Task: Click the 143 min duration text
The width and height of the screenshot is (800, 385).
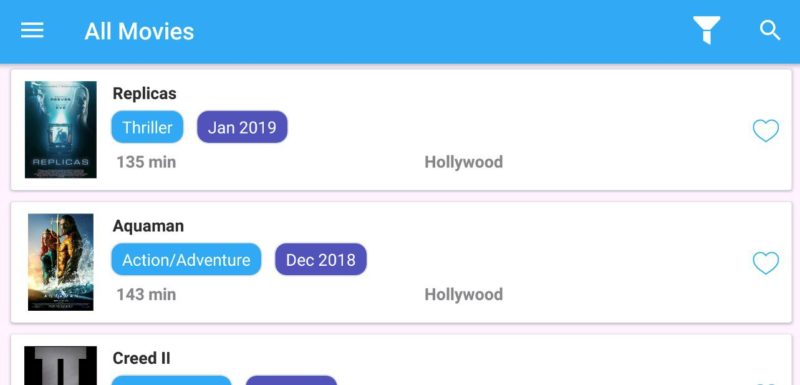Action: 146,295
